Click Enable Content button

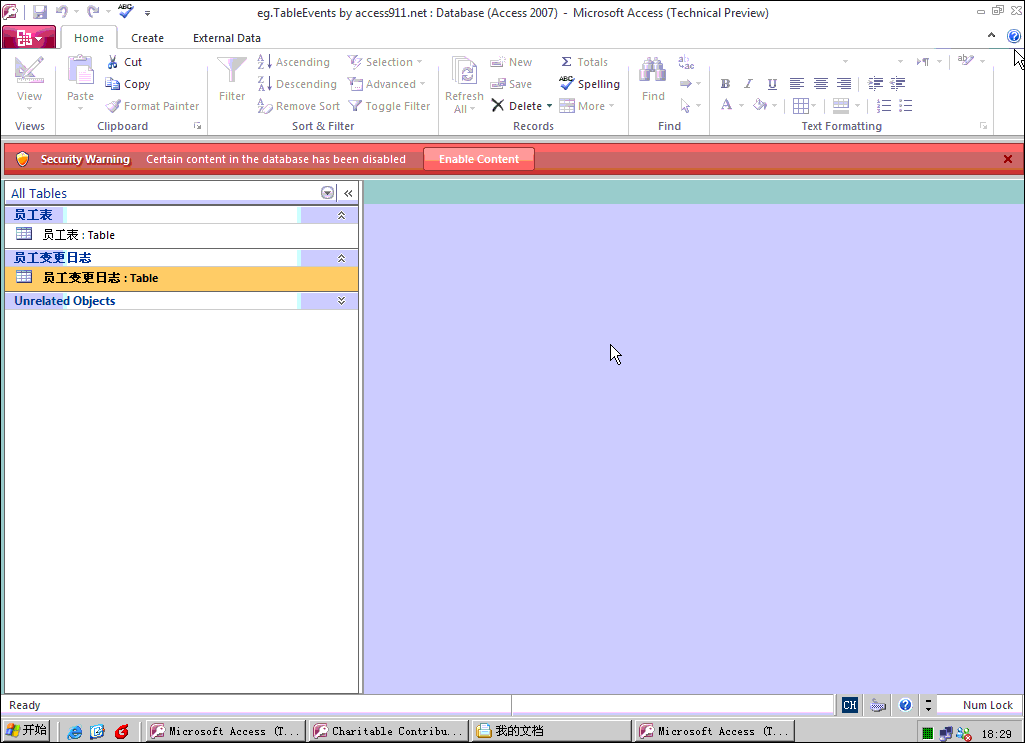[x=479, y=159]
